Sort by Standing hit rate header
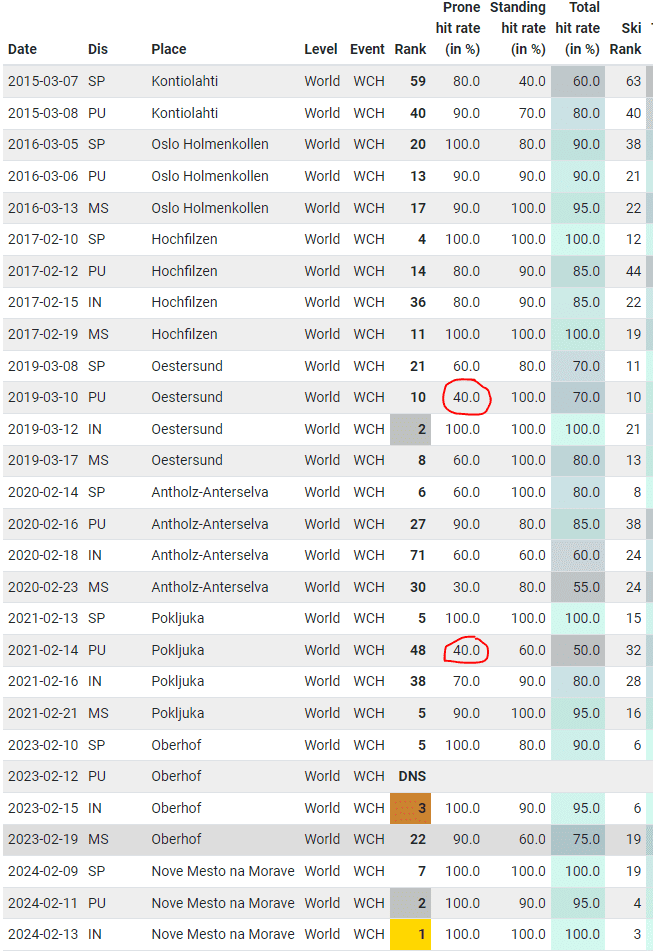This screenshot has height=951, width=653. (518, 29)
